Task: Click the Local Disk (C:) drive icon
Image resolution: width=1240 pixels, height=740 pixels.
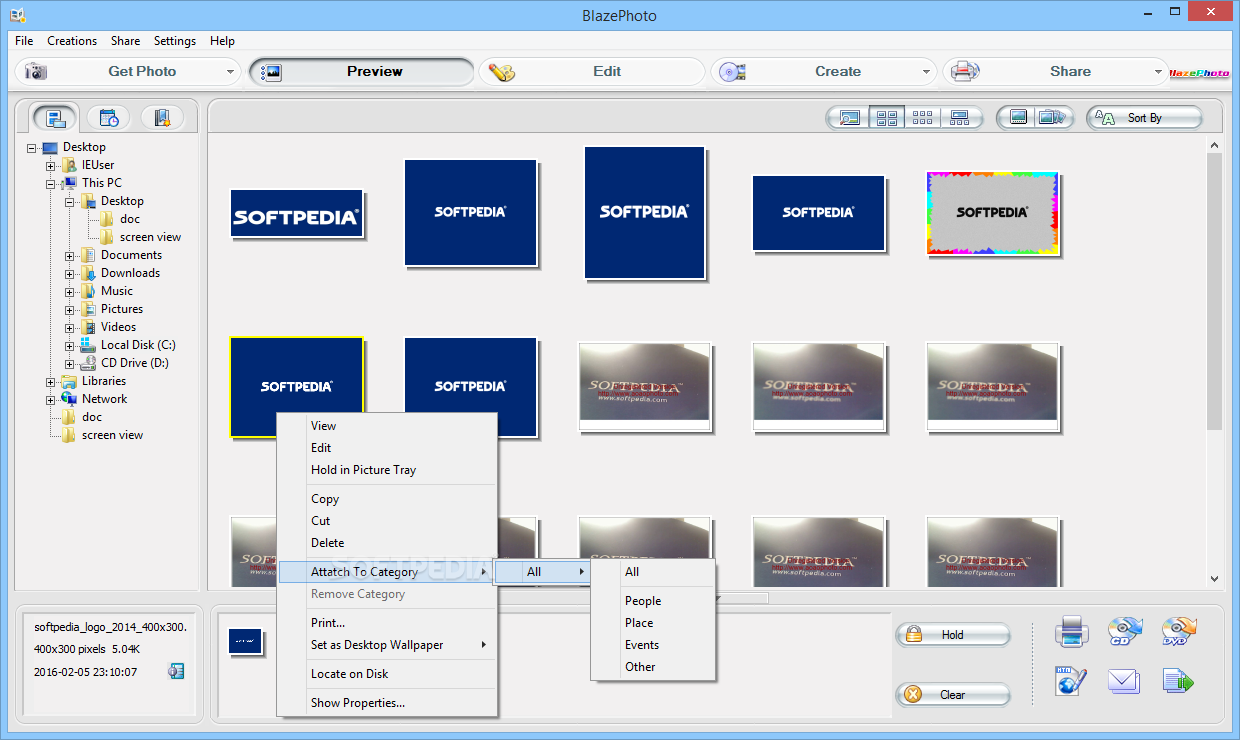Action: (88, 345)
